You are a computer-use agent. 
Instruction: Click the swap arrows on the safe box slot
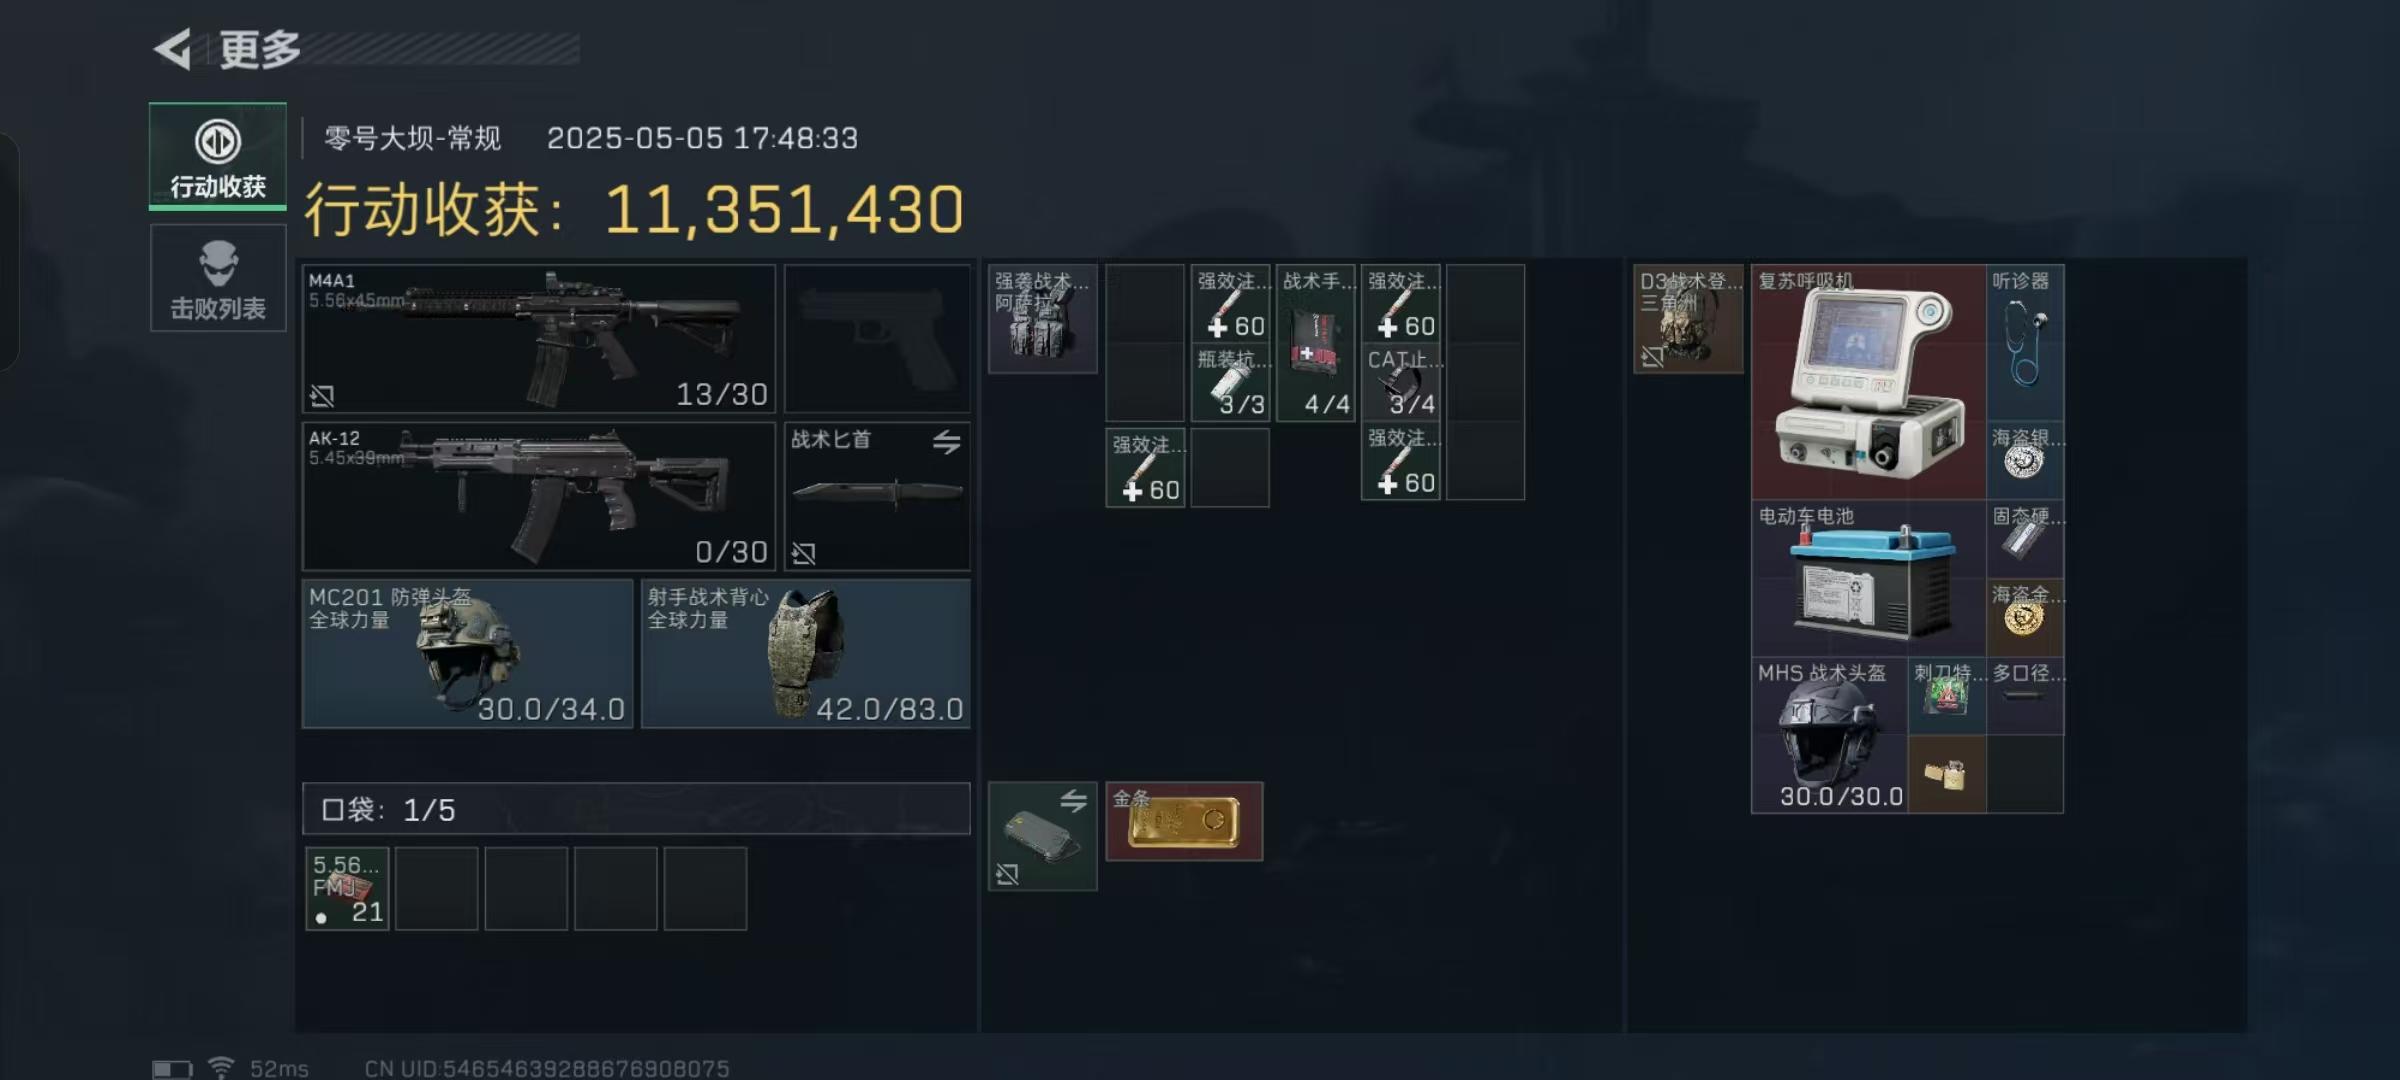pyautogui.click(x=1073, y=800)
